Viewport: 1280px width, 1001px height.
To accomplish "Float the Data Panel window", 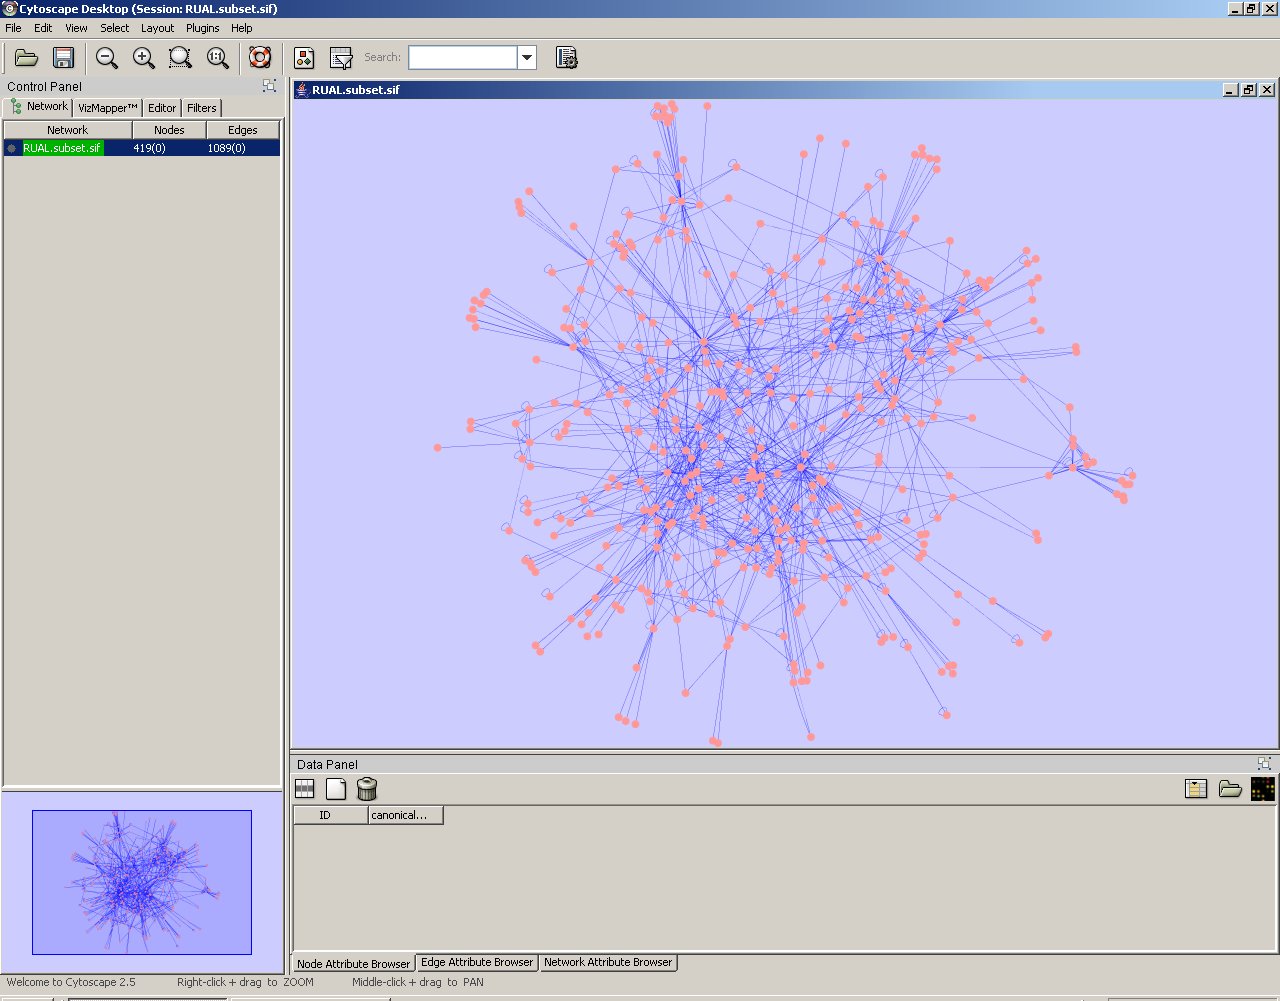I will [x=1264, y=763].
